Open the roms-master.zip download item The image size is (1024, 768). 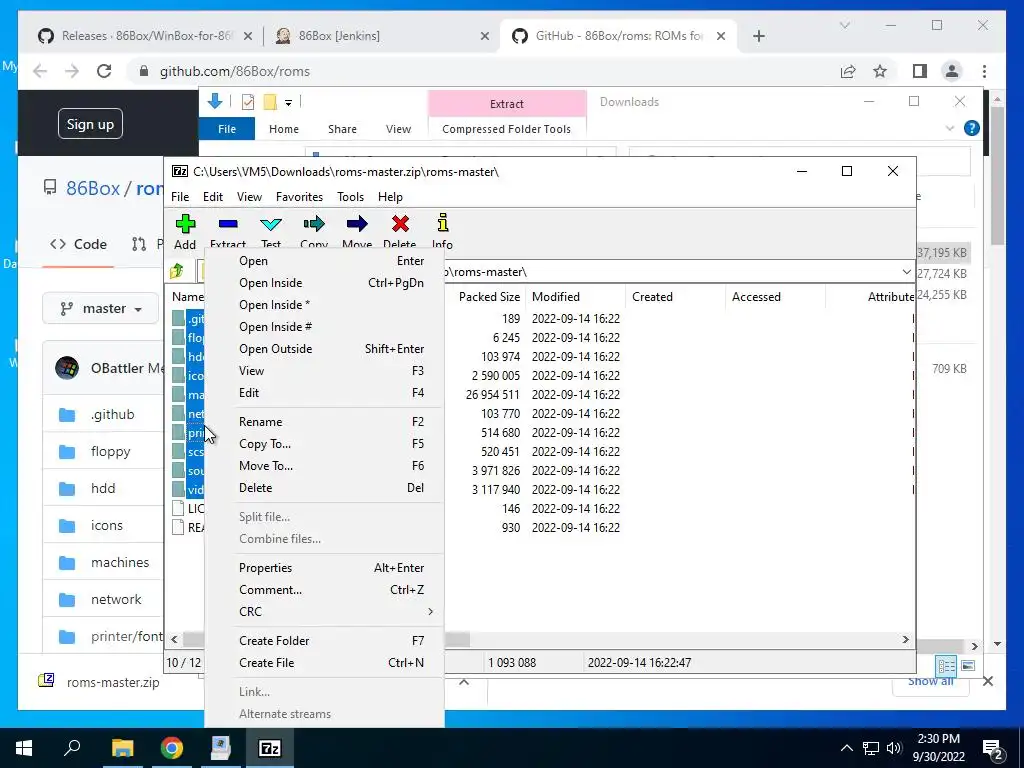pos(112,682)
